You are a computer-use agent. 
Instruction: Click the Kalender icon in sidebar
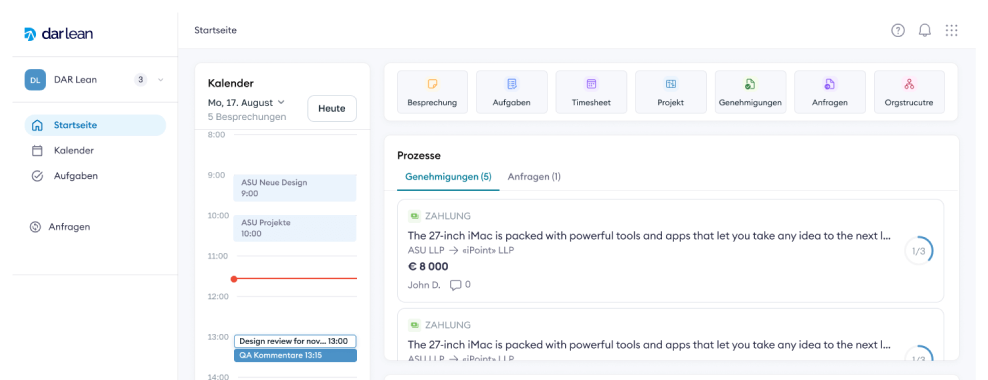37,151
